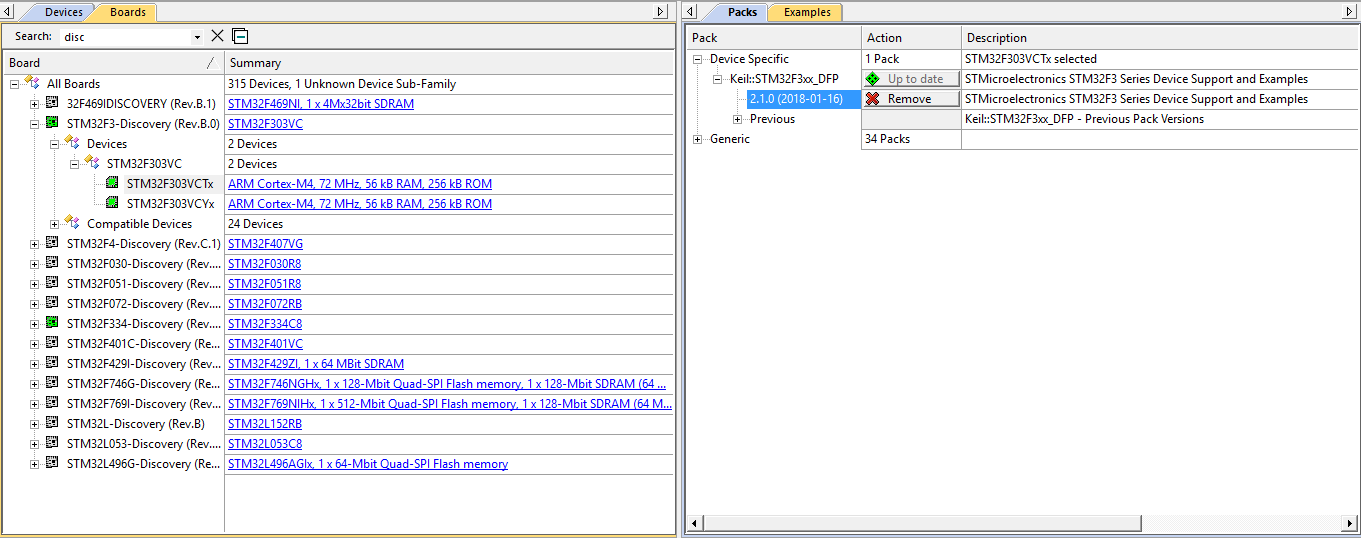Click the STM32F030-Discovery board icon
Viewport: 1361px width, 538px height.
52,264
